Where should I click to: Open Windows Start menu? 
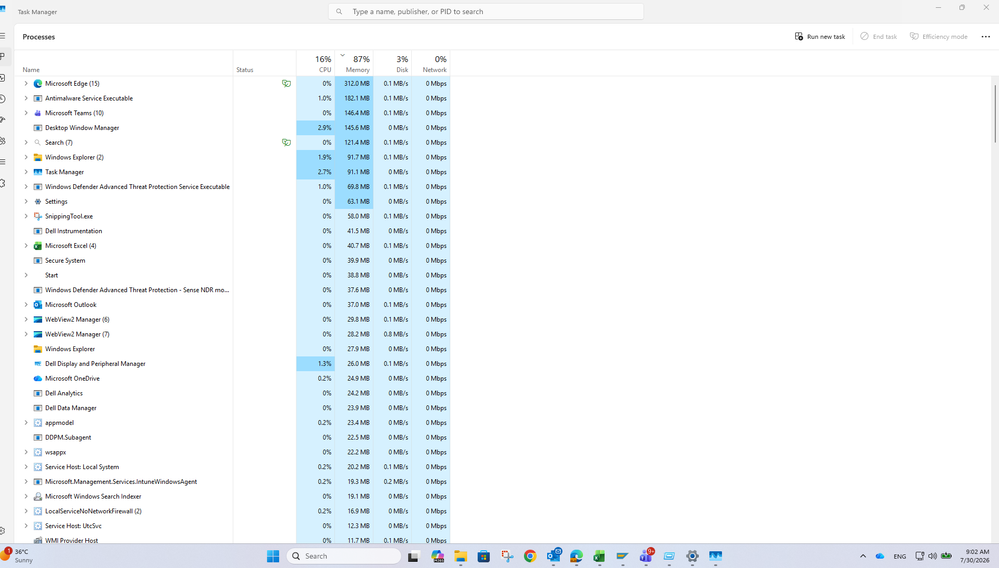[273, 556]
